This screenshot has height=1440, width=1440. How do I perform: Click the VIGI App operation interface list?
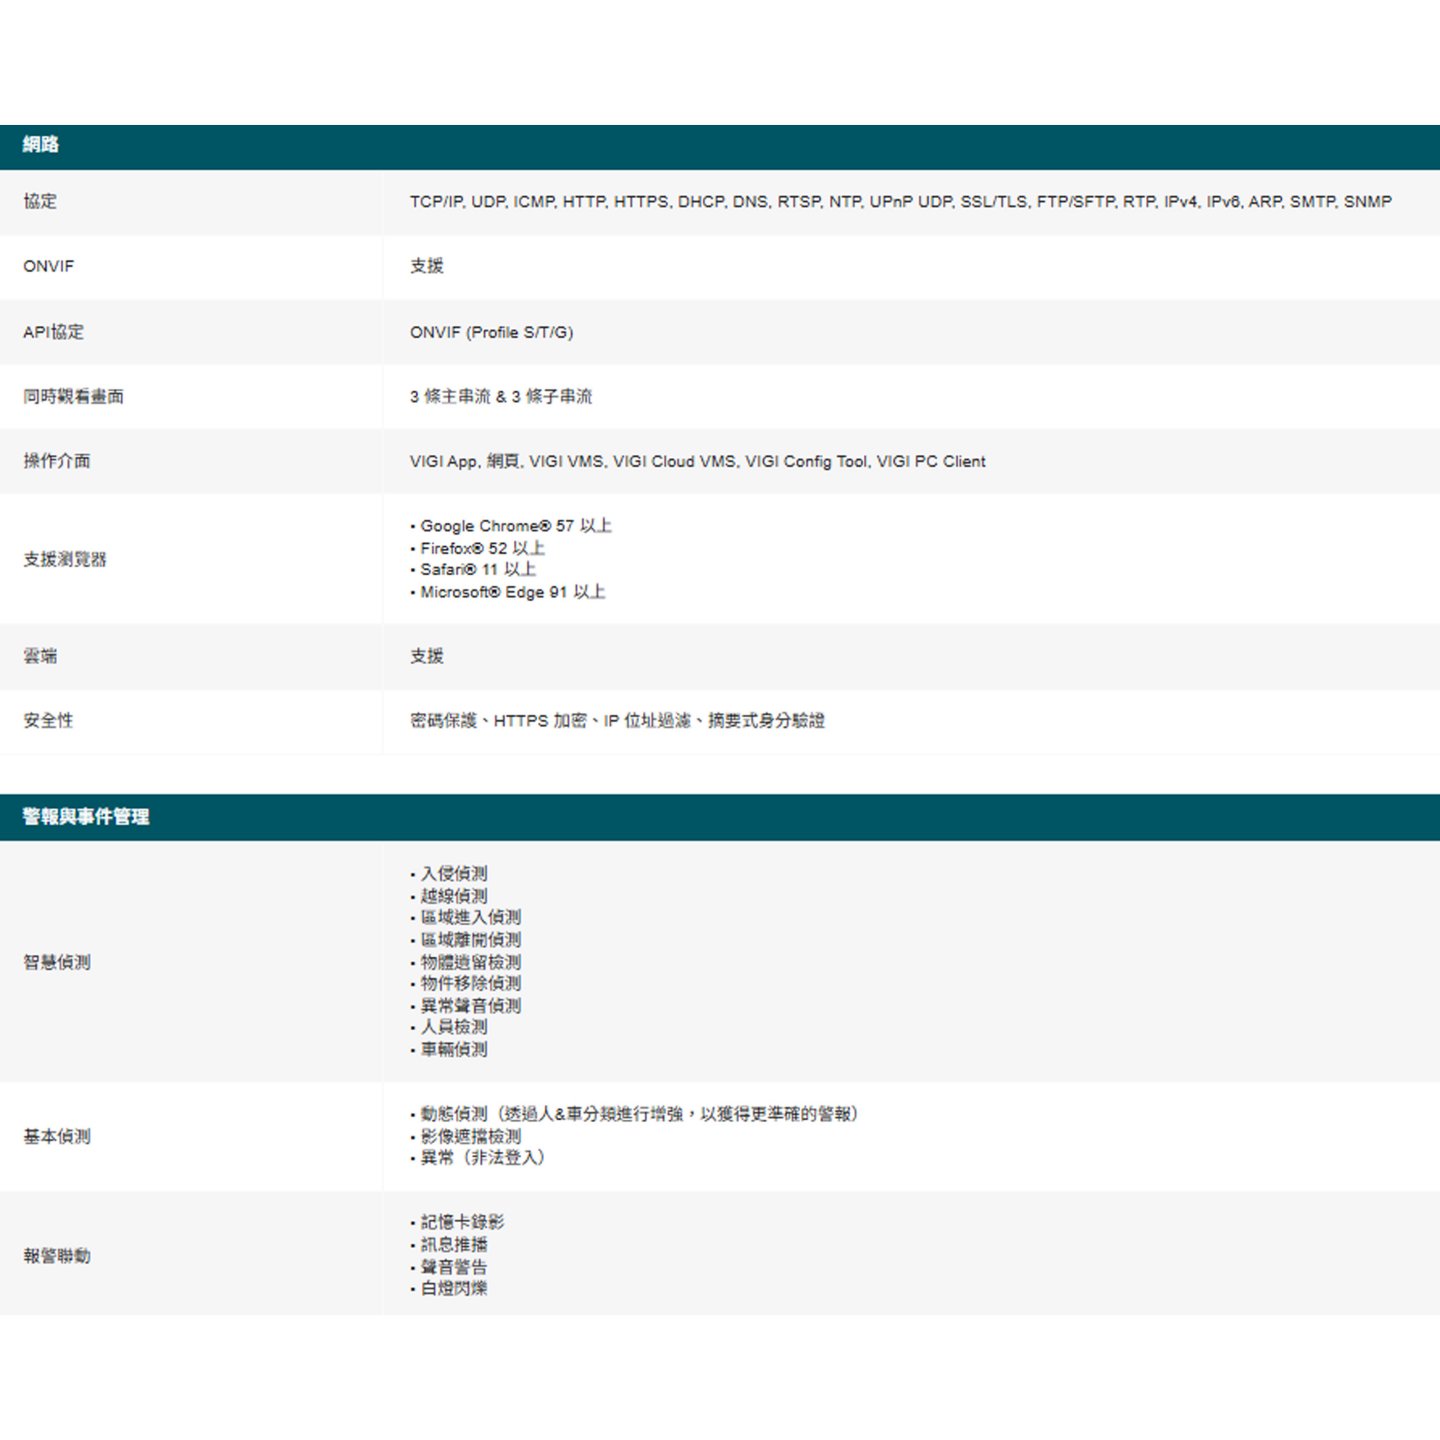click(697, 461)
